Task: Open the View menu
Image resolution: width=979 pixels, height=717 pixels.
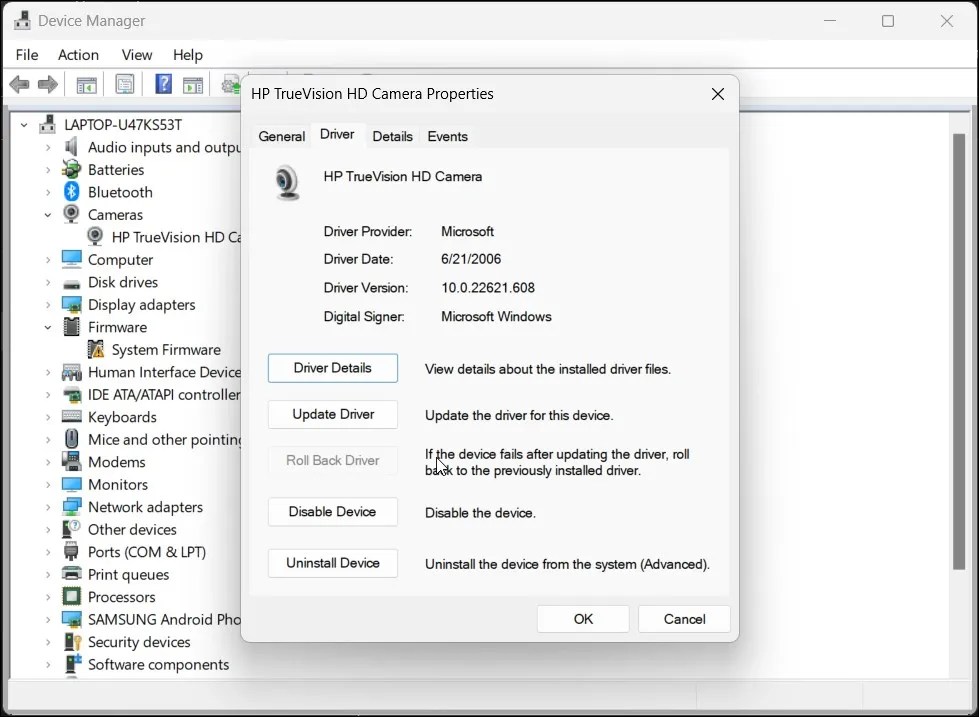Action: (136, 55)
